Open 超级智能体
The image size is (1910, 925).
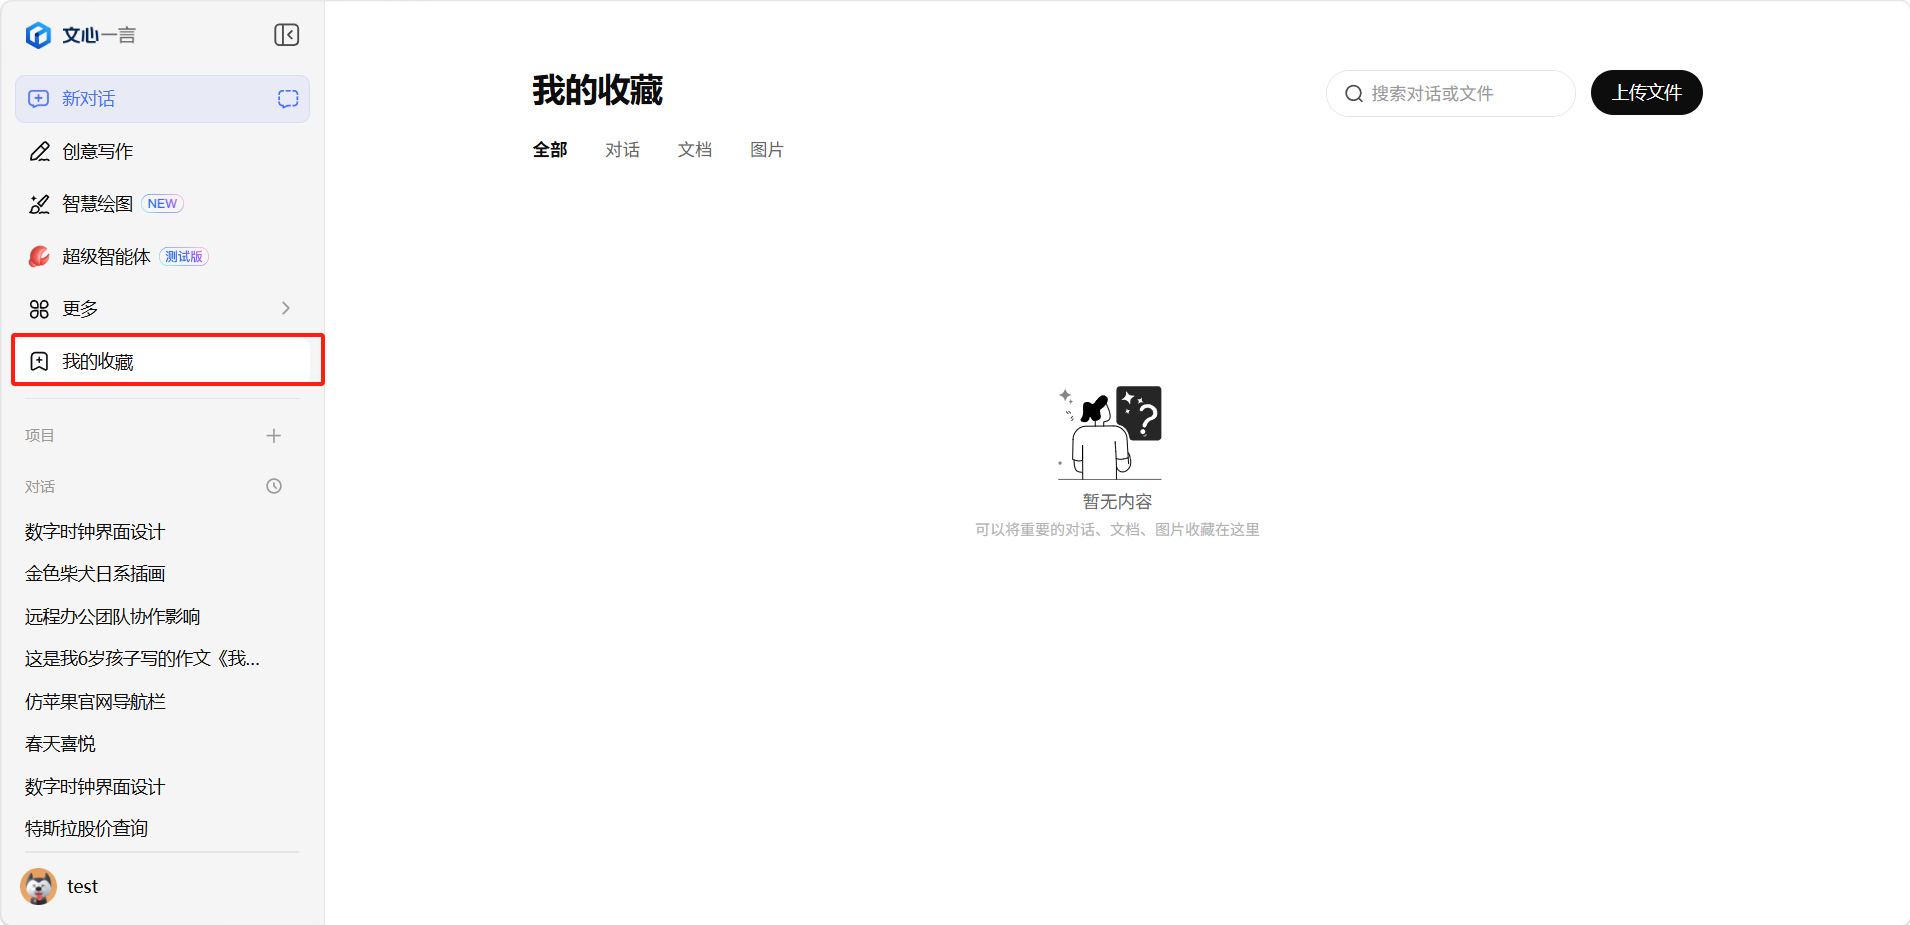[x=162, y=256]
